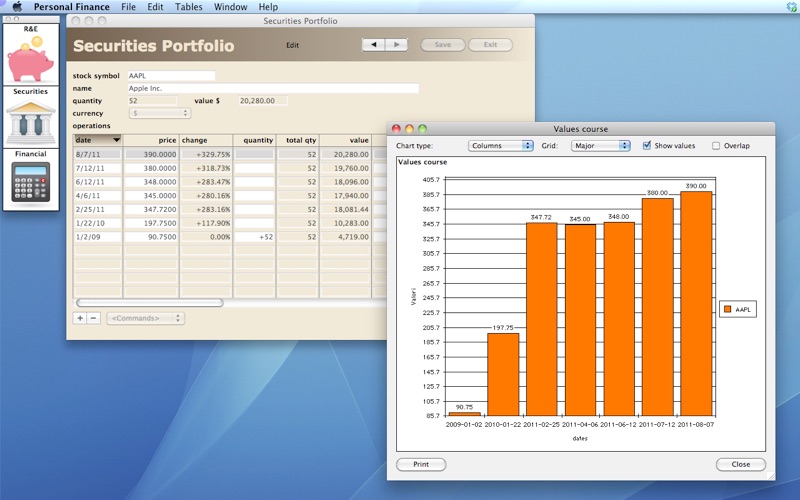Select the 4/6/11 date cell

[97, 195]
